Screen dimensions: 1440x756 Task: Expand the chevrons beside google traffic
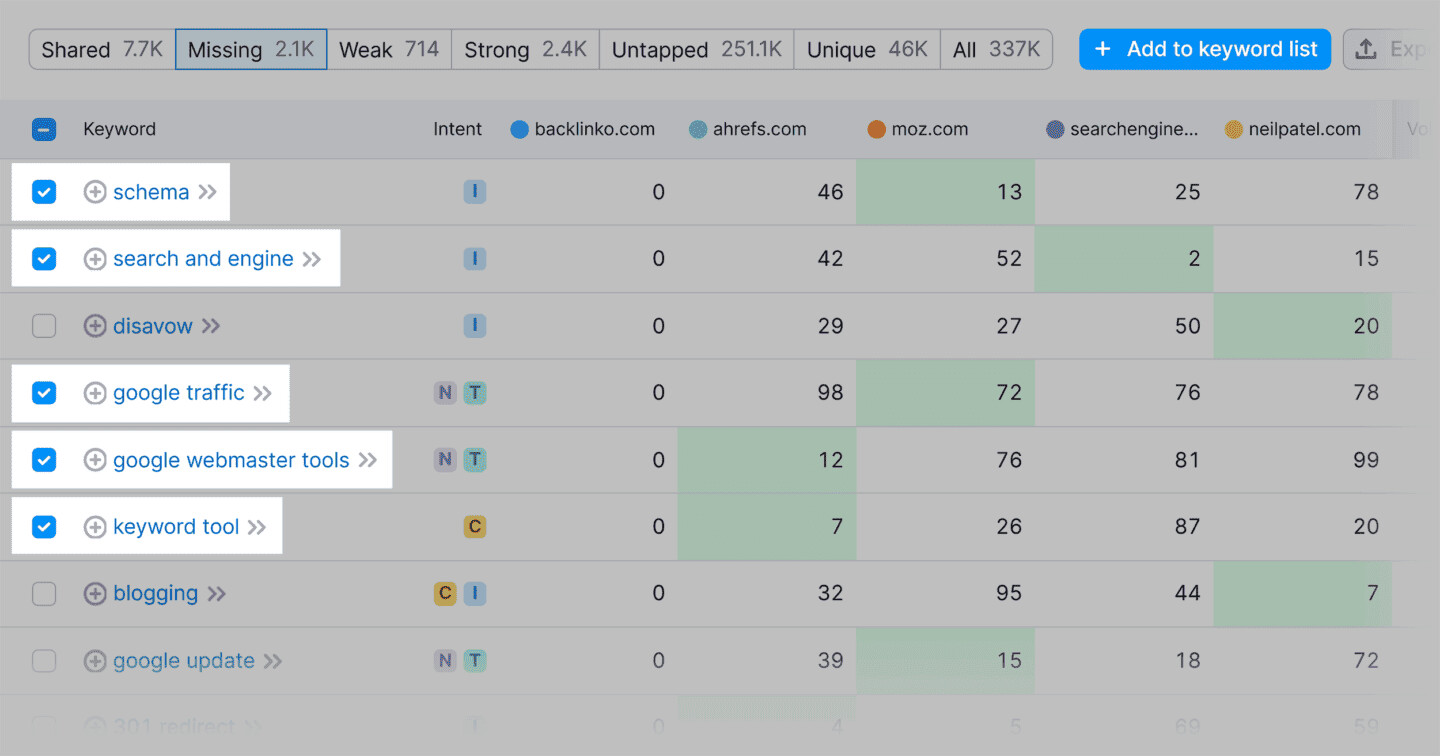click(x=263, y=393)
